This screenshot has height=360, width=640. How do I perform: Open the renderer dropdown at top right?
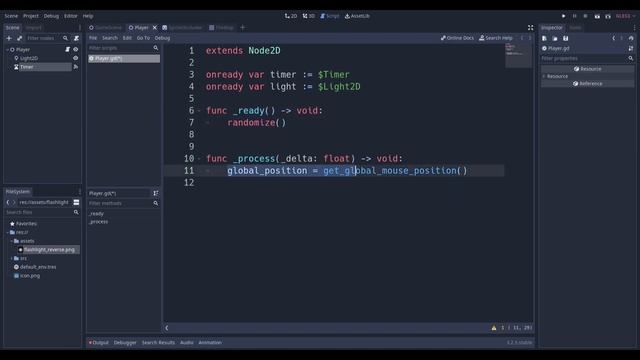(x=626, y=16)
